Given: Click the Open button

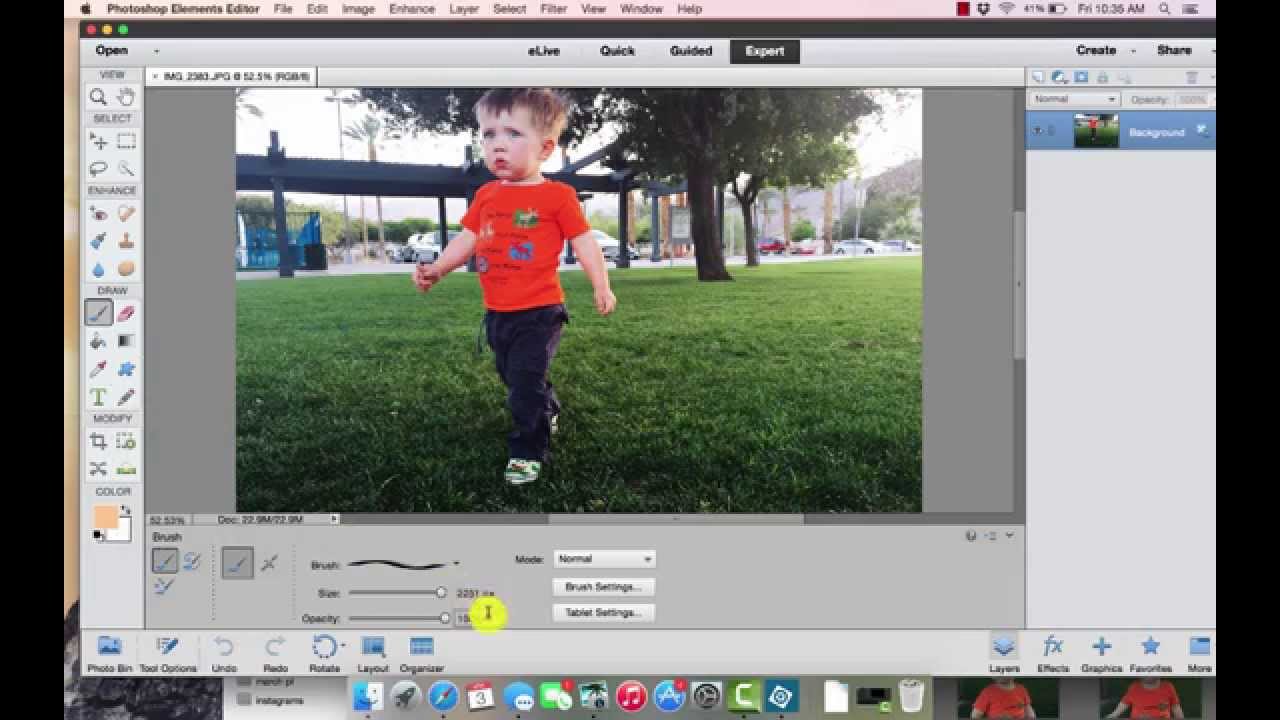Looking at the screenshot, I should click(112, 51).
